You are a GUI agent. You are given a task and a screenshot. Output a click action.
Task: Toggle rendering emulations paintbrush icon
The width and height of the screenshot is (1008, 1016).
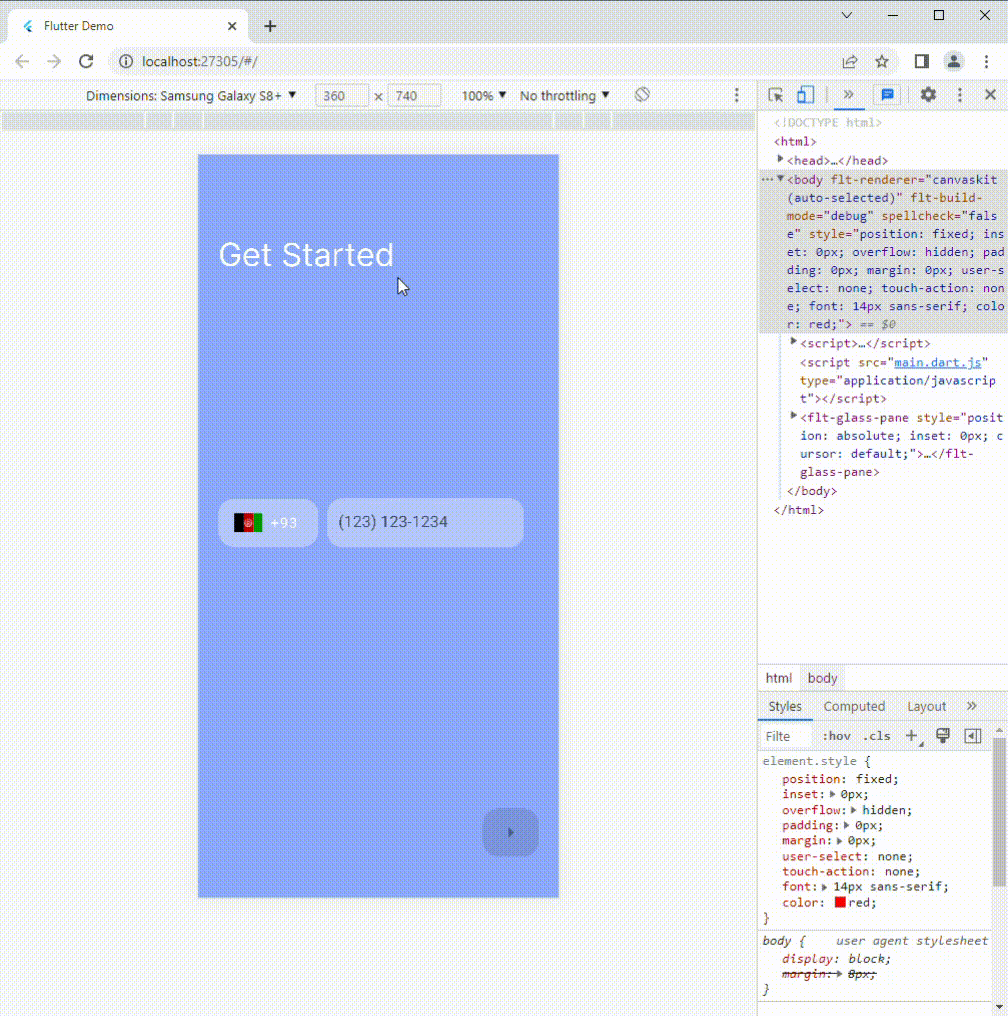(x=943, y=735)
